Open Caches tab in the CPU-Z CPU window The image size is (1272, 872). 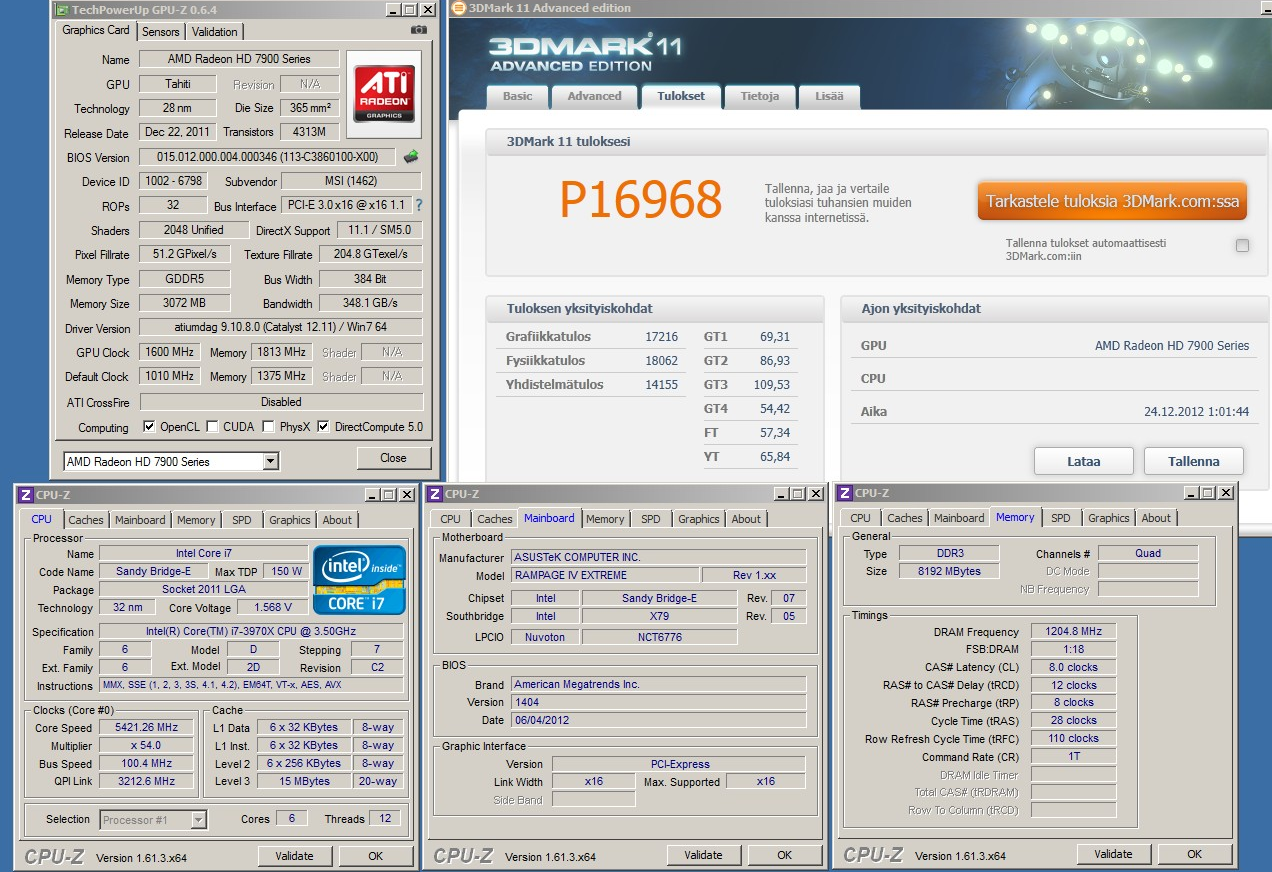pos(86,520)
